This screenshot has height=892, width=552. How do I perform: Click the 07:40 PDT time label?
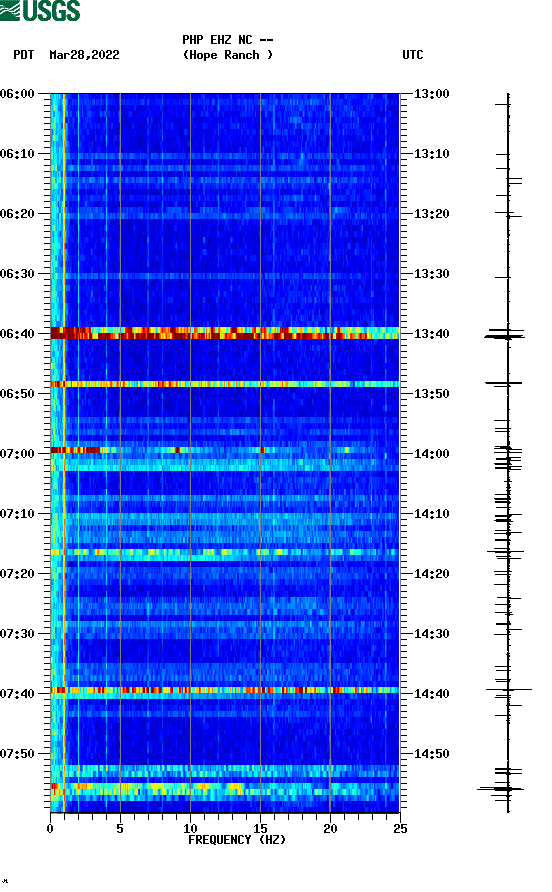pos(18,694)
